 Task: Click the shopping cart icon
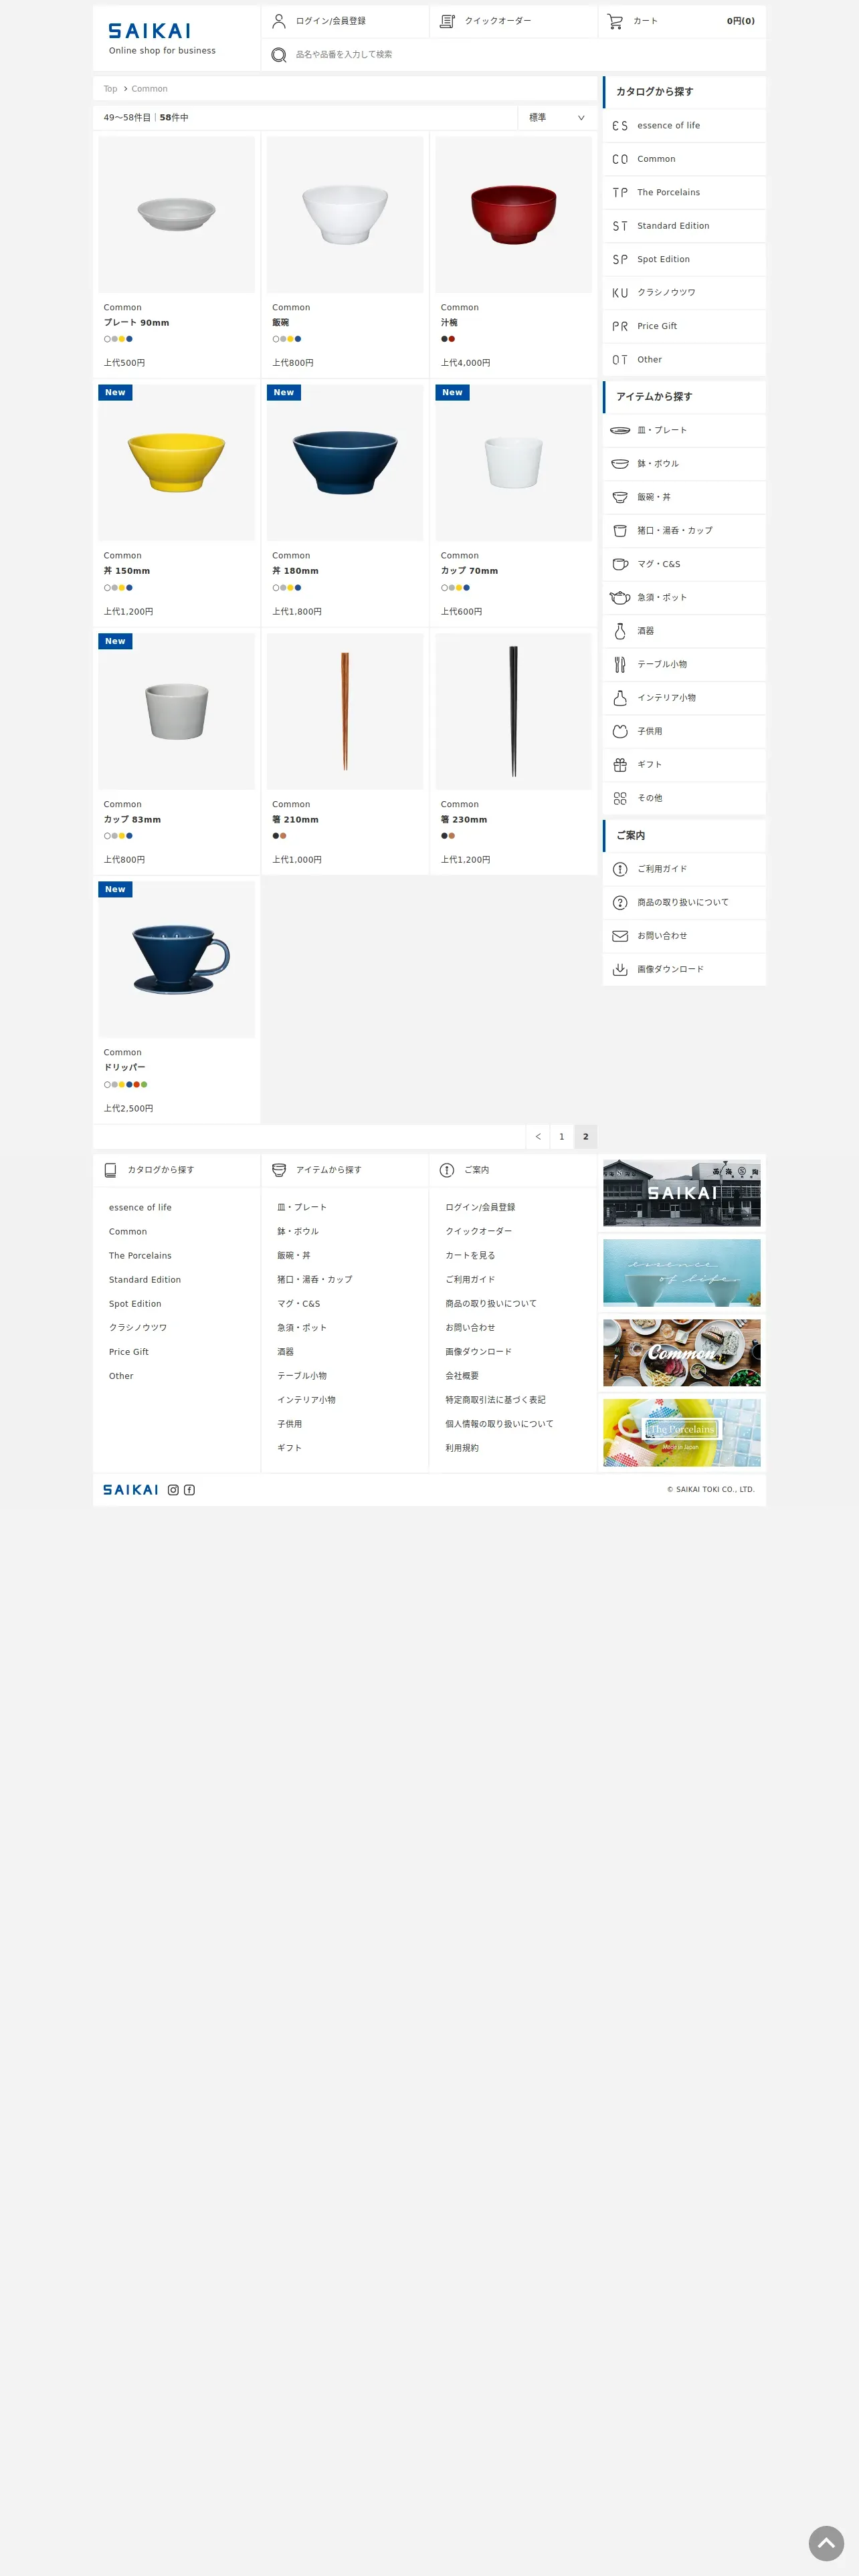[x=615, y=21]
